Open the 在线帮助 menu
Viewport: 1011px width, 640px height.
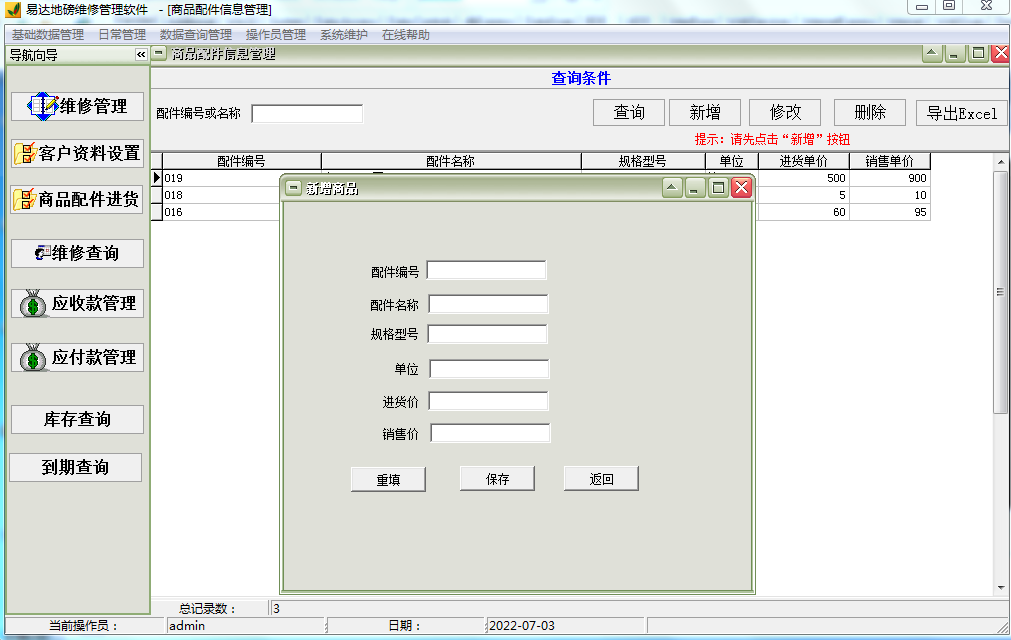pyautogui.click(x=406, y=33)
